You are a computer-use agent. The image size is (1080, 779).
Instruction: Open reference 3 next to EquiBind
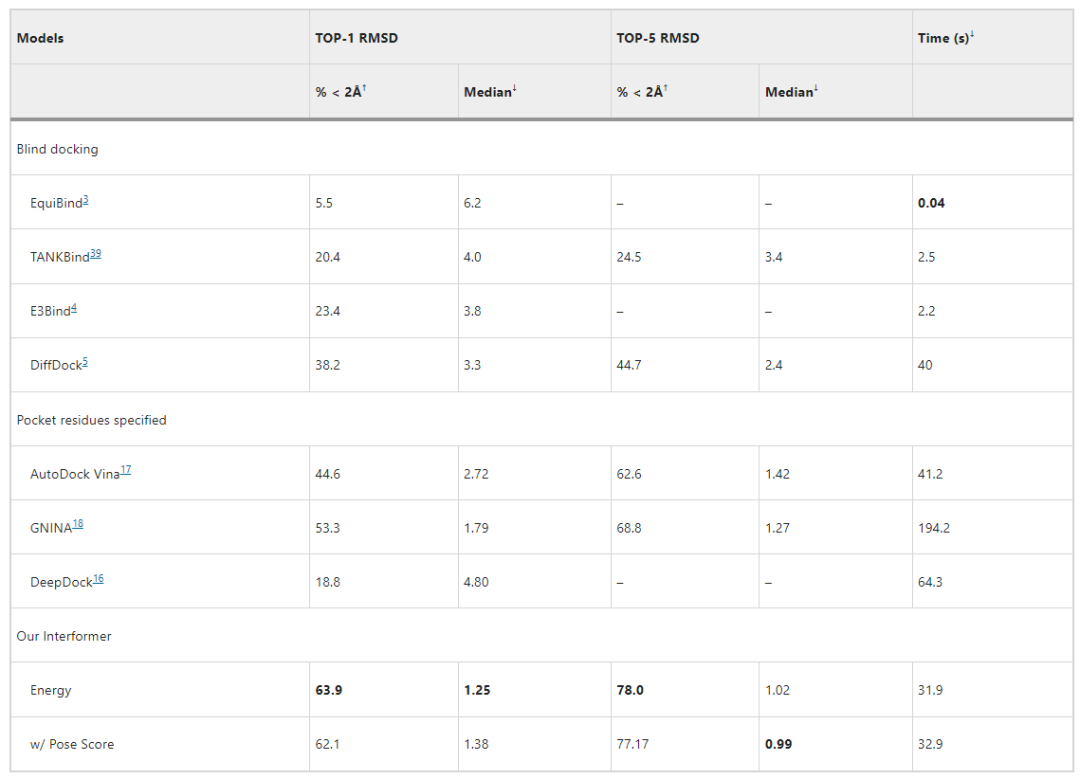(x=86, y=200)
